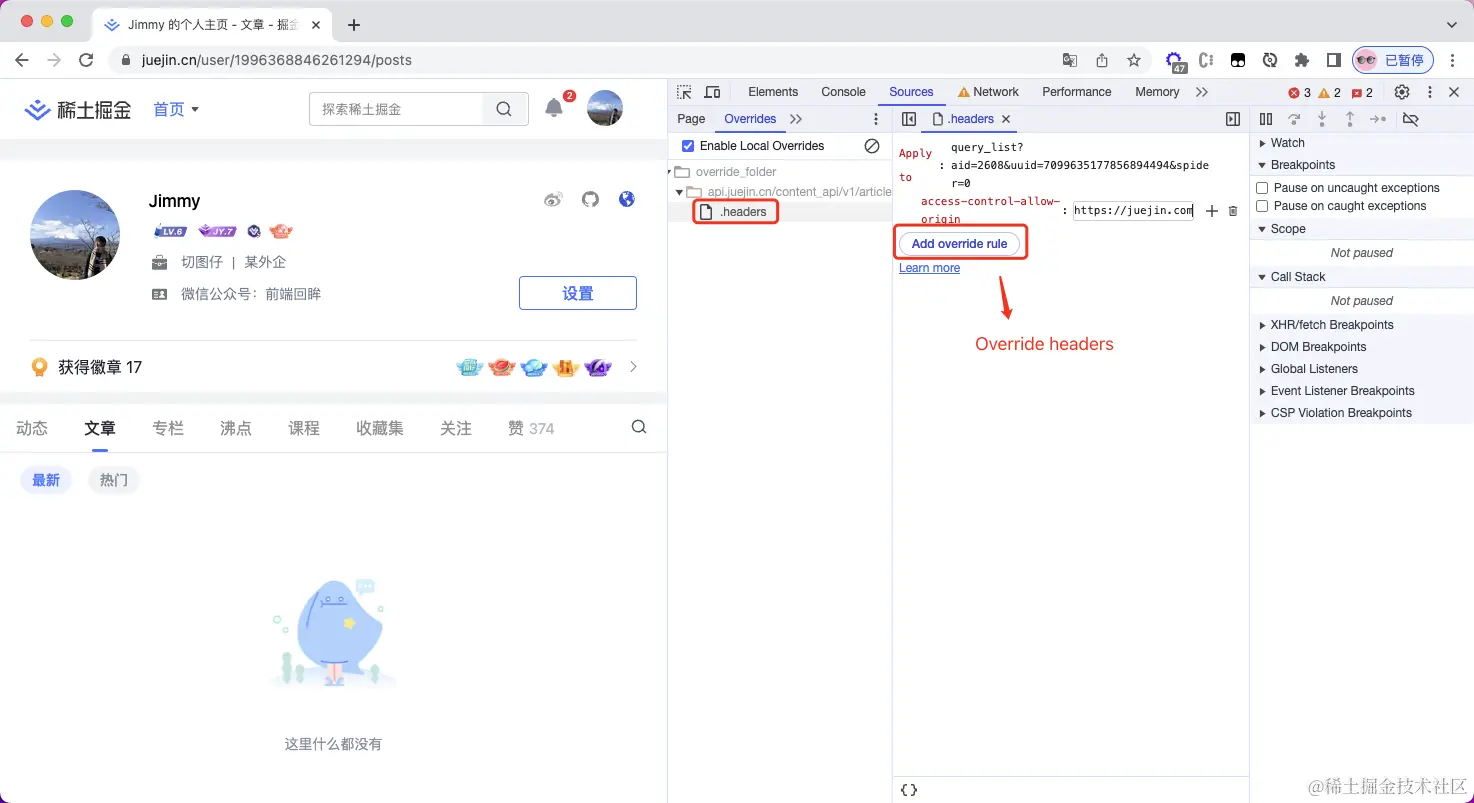Open Jimmy's Weibo profile icon

coord(553,200)
